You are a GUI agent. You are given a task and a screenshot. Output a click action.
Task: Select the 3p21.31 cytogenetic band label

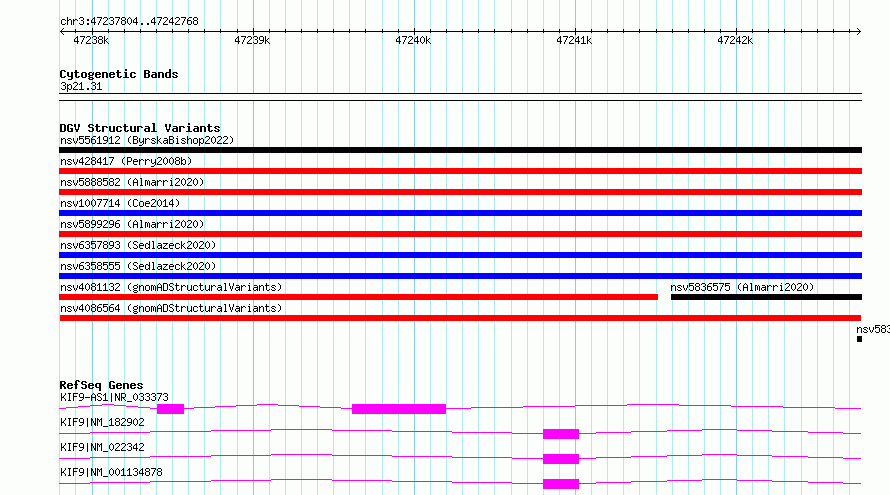pyautogui.click(x=81, y=86)
